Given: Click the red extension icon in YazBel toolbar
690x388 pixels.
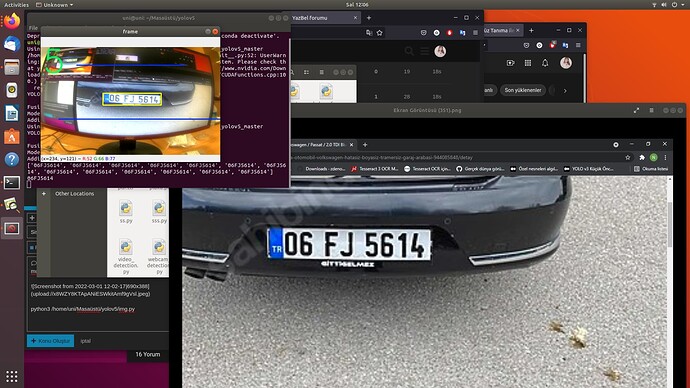Looking at the screenshot, I should 449,33.
